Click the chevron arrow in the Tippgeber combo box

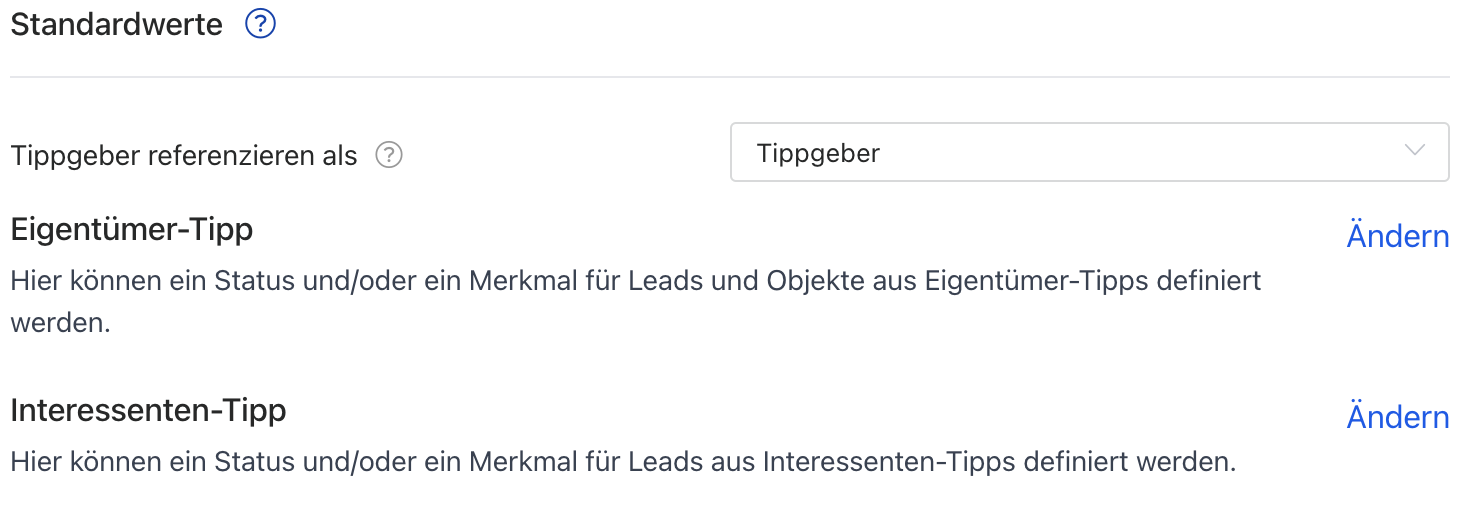(x=1414, y=152)
